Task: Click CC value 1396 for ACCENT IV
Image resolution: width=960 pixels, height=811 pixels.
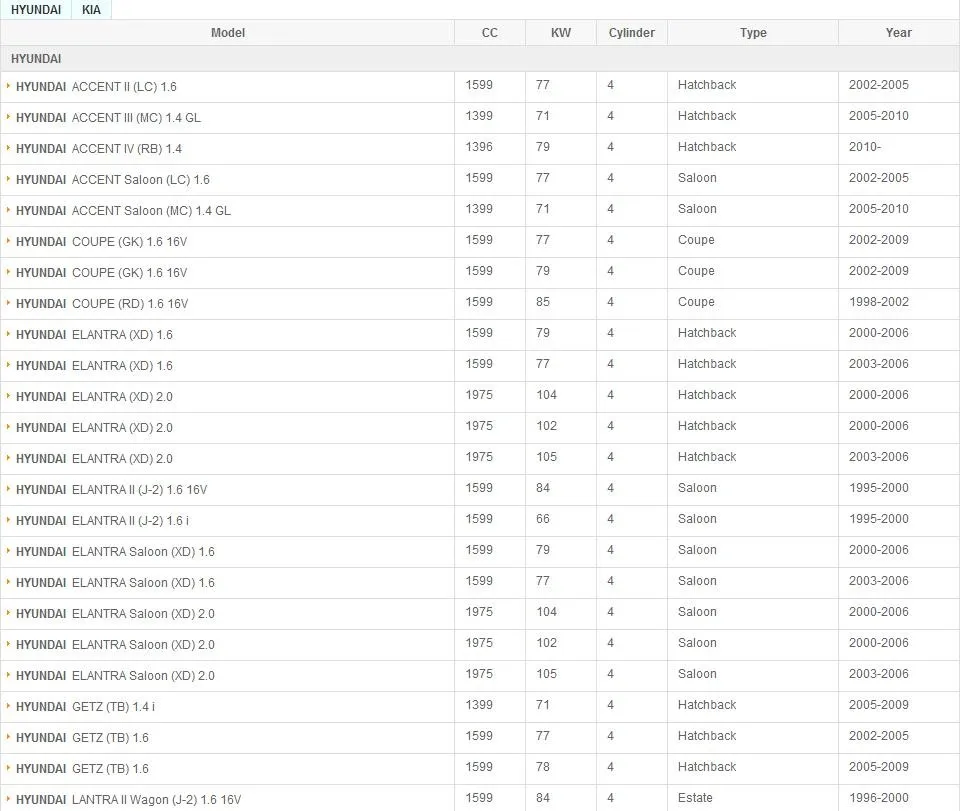Action: coord(479,147)
